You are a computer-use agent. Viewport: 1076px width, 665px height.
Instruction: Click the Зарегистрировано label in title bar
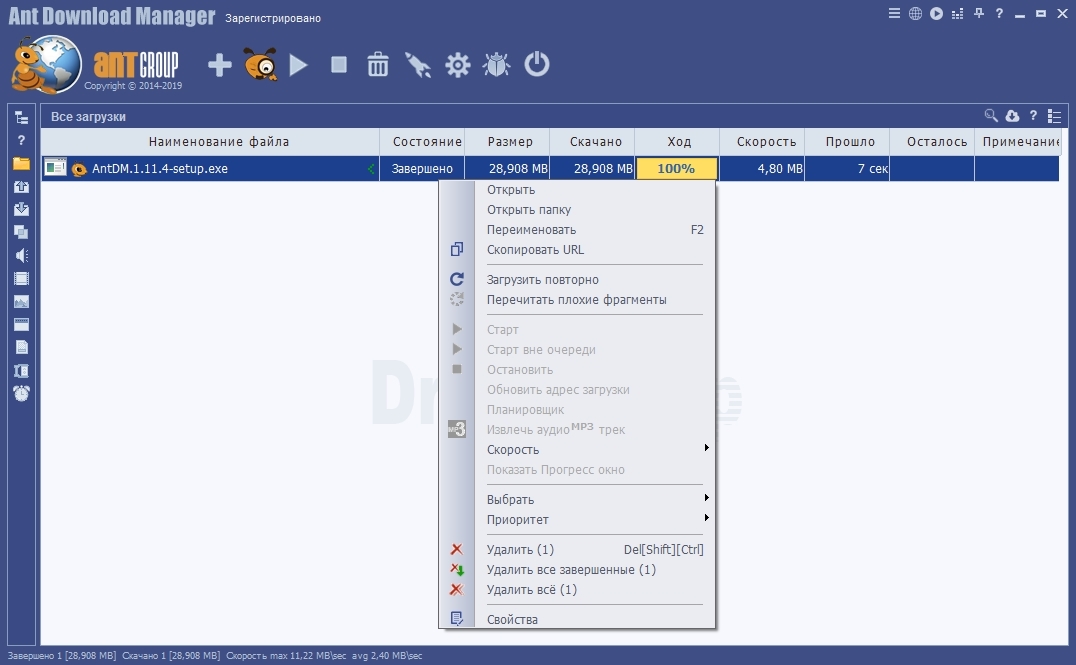tap(273, 18)
